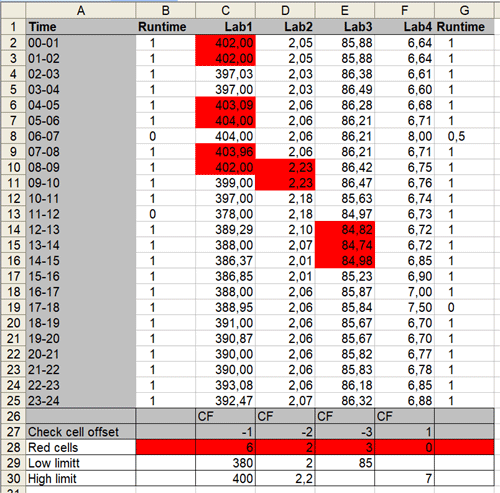Image resolution: width=500 pixels, height=493 pixels.
Task: Click the Time header cell
Action: pos(81,27)
